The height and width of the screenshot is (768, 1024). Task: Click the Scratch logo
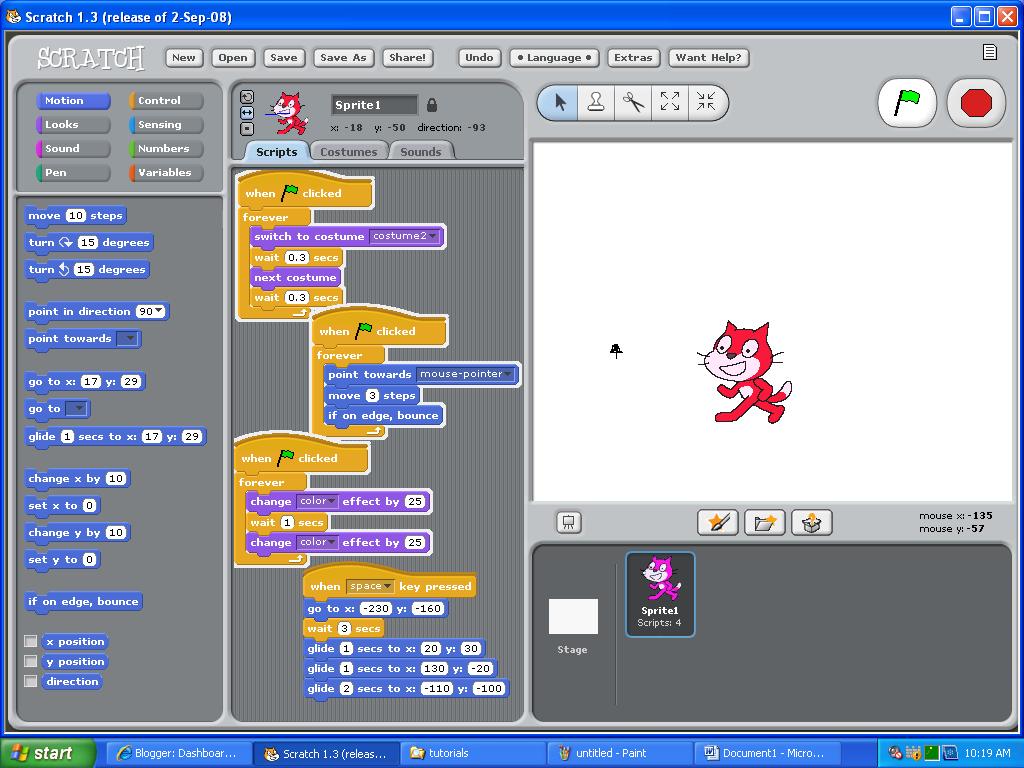[90, 58]
